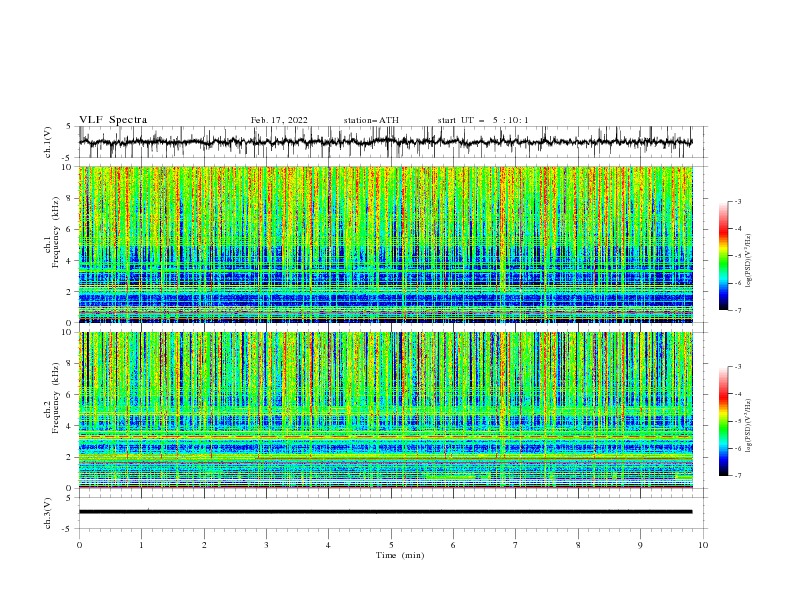The image size is (792, 612).
Task: Click the '6' kHz tick on ch.2 spectrogram
Action: coord(69,395)
